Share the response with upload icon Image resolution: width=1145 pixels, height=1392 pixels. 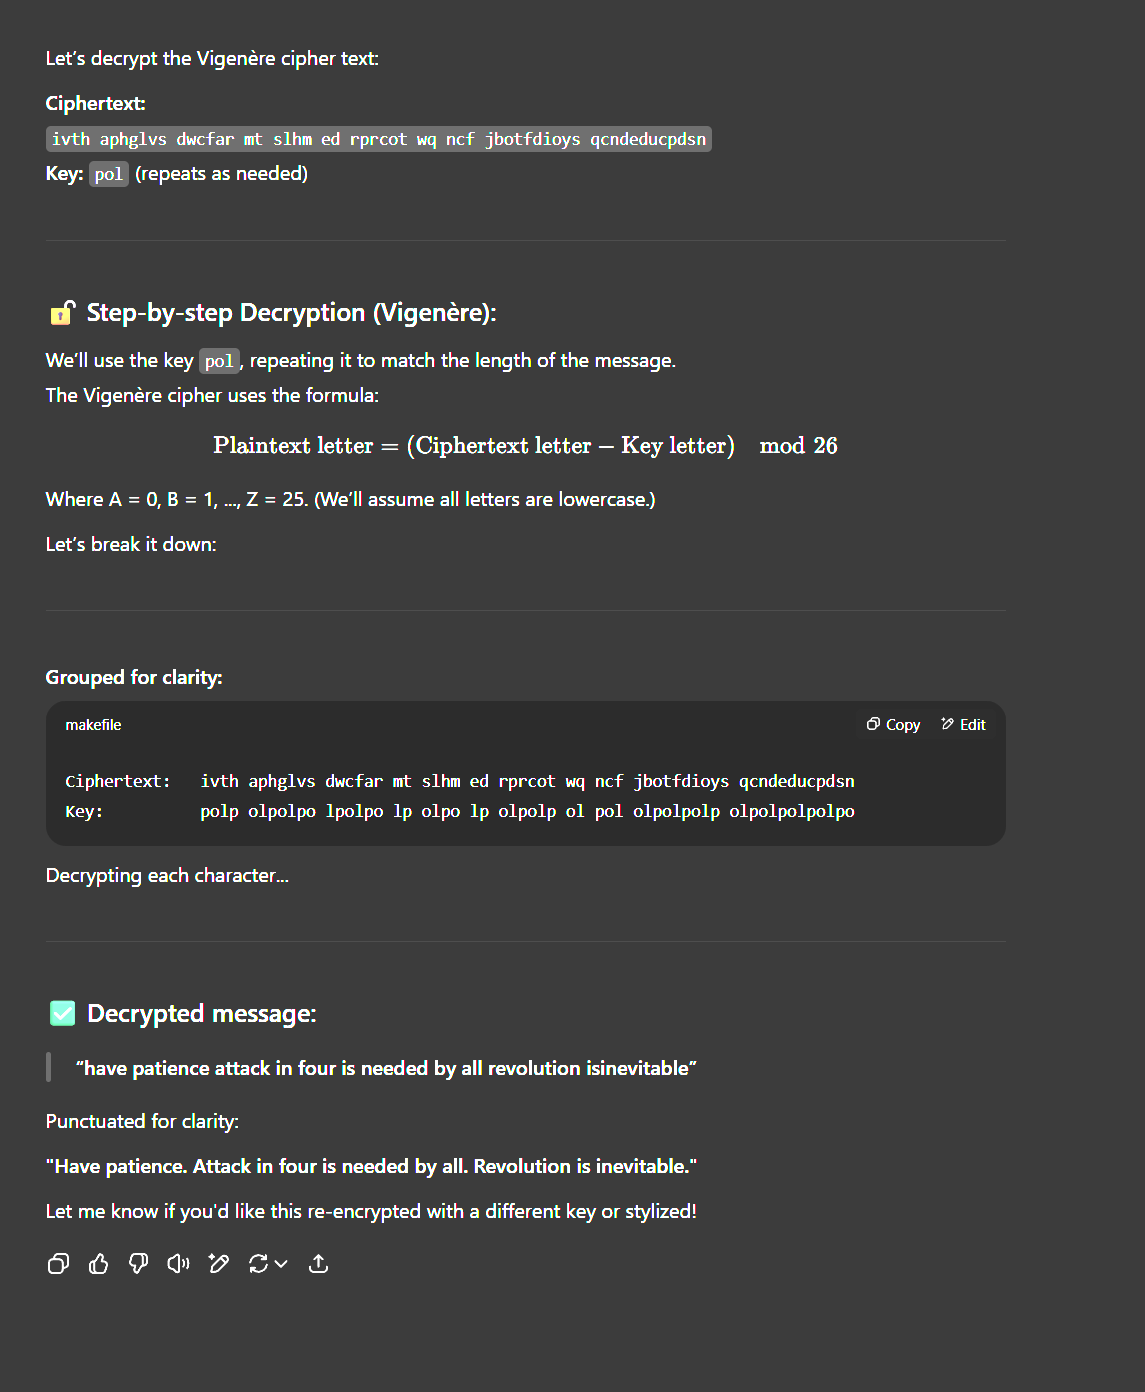[319, 1264]
